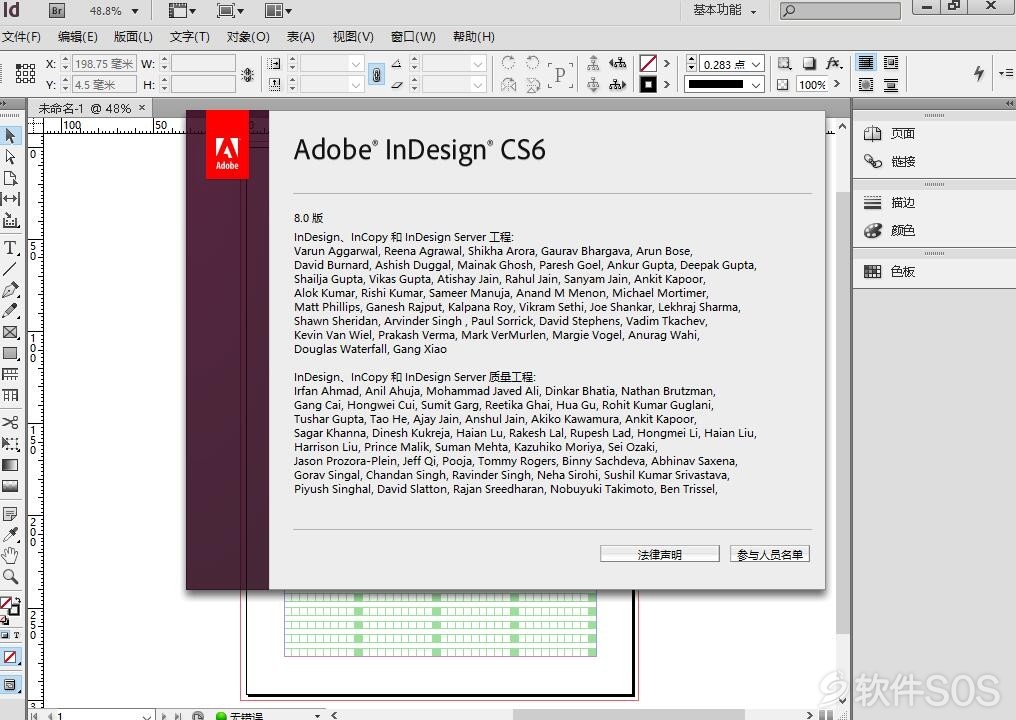1016x720 pixels.
Task: Open arrange documents dropdown
Action: tap(279, 10)
